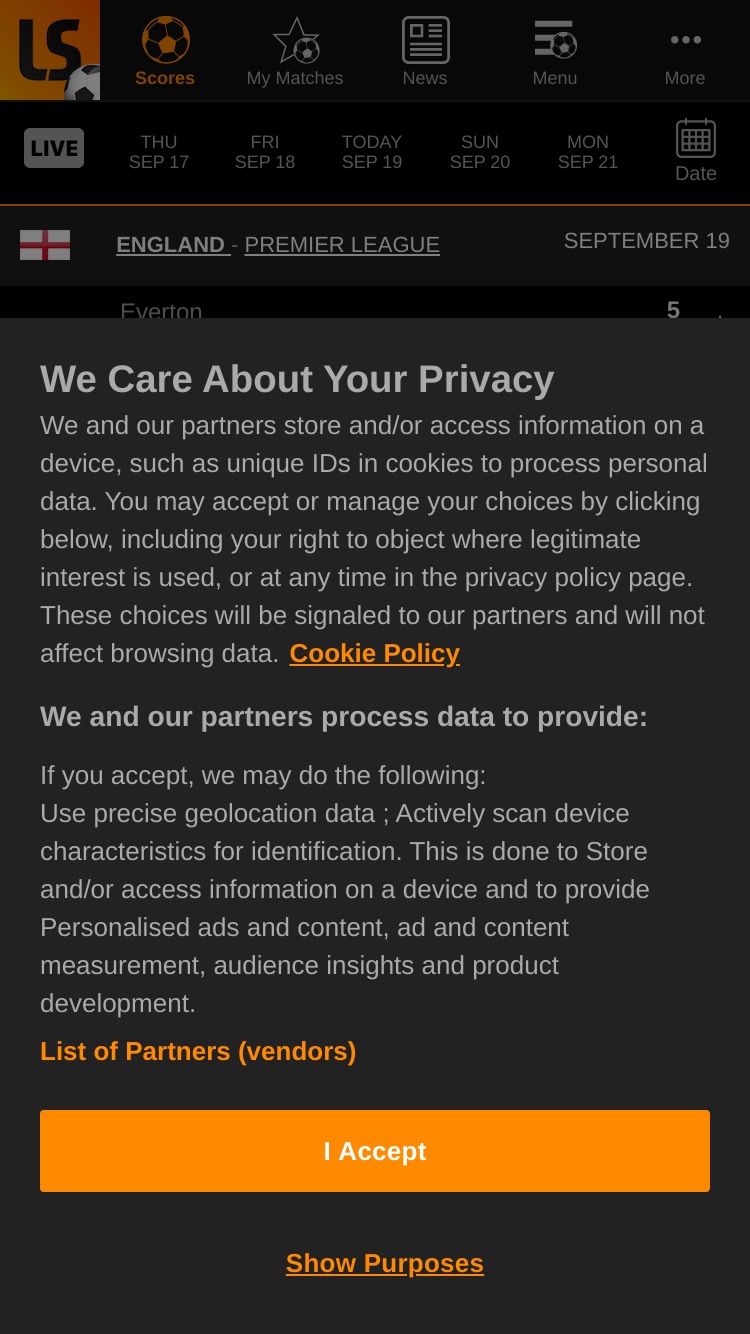The width and height of the screenshot is (750, 1334).
Task: Expand Show Purposes options
Action: 385,1263
